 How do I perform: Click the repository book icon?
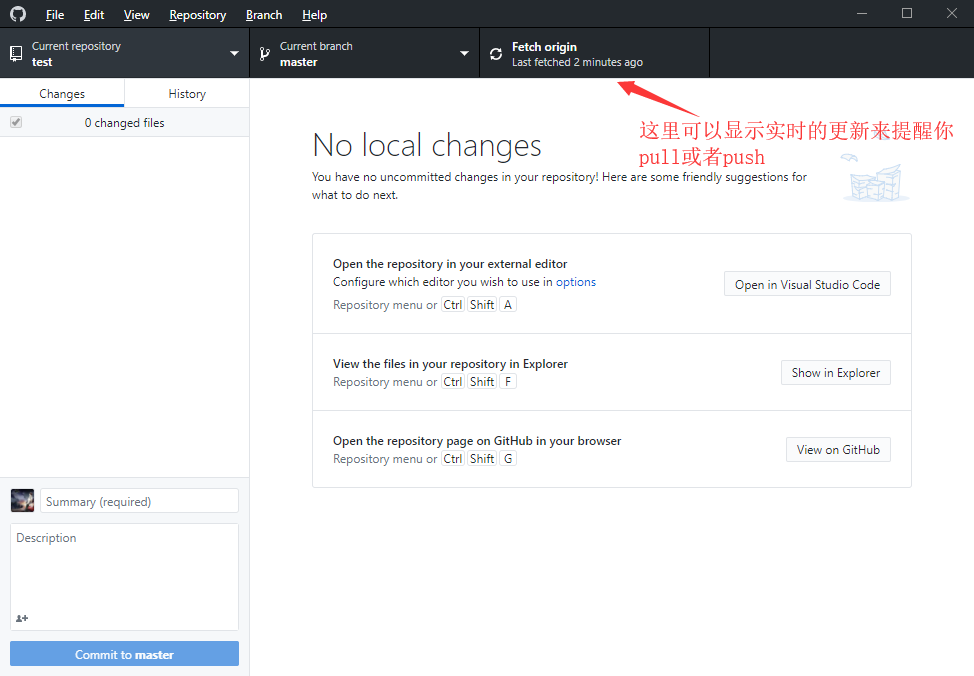[16, 54]
